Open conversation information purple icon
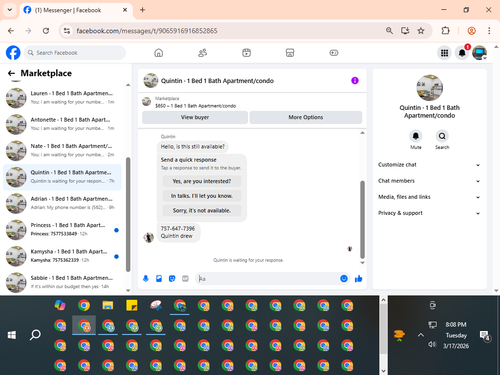 [355, 81]
